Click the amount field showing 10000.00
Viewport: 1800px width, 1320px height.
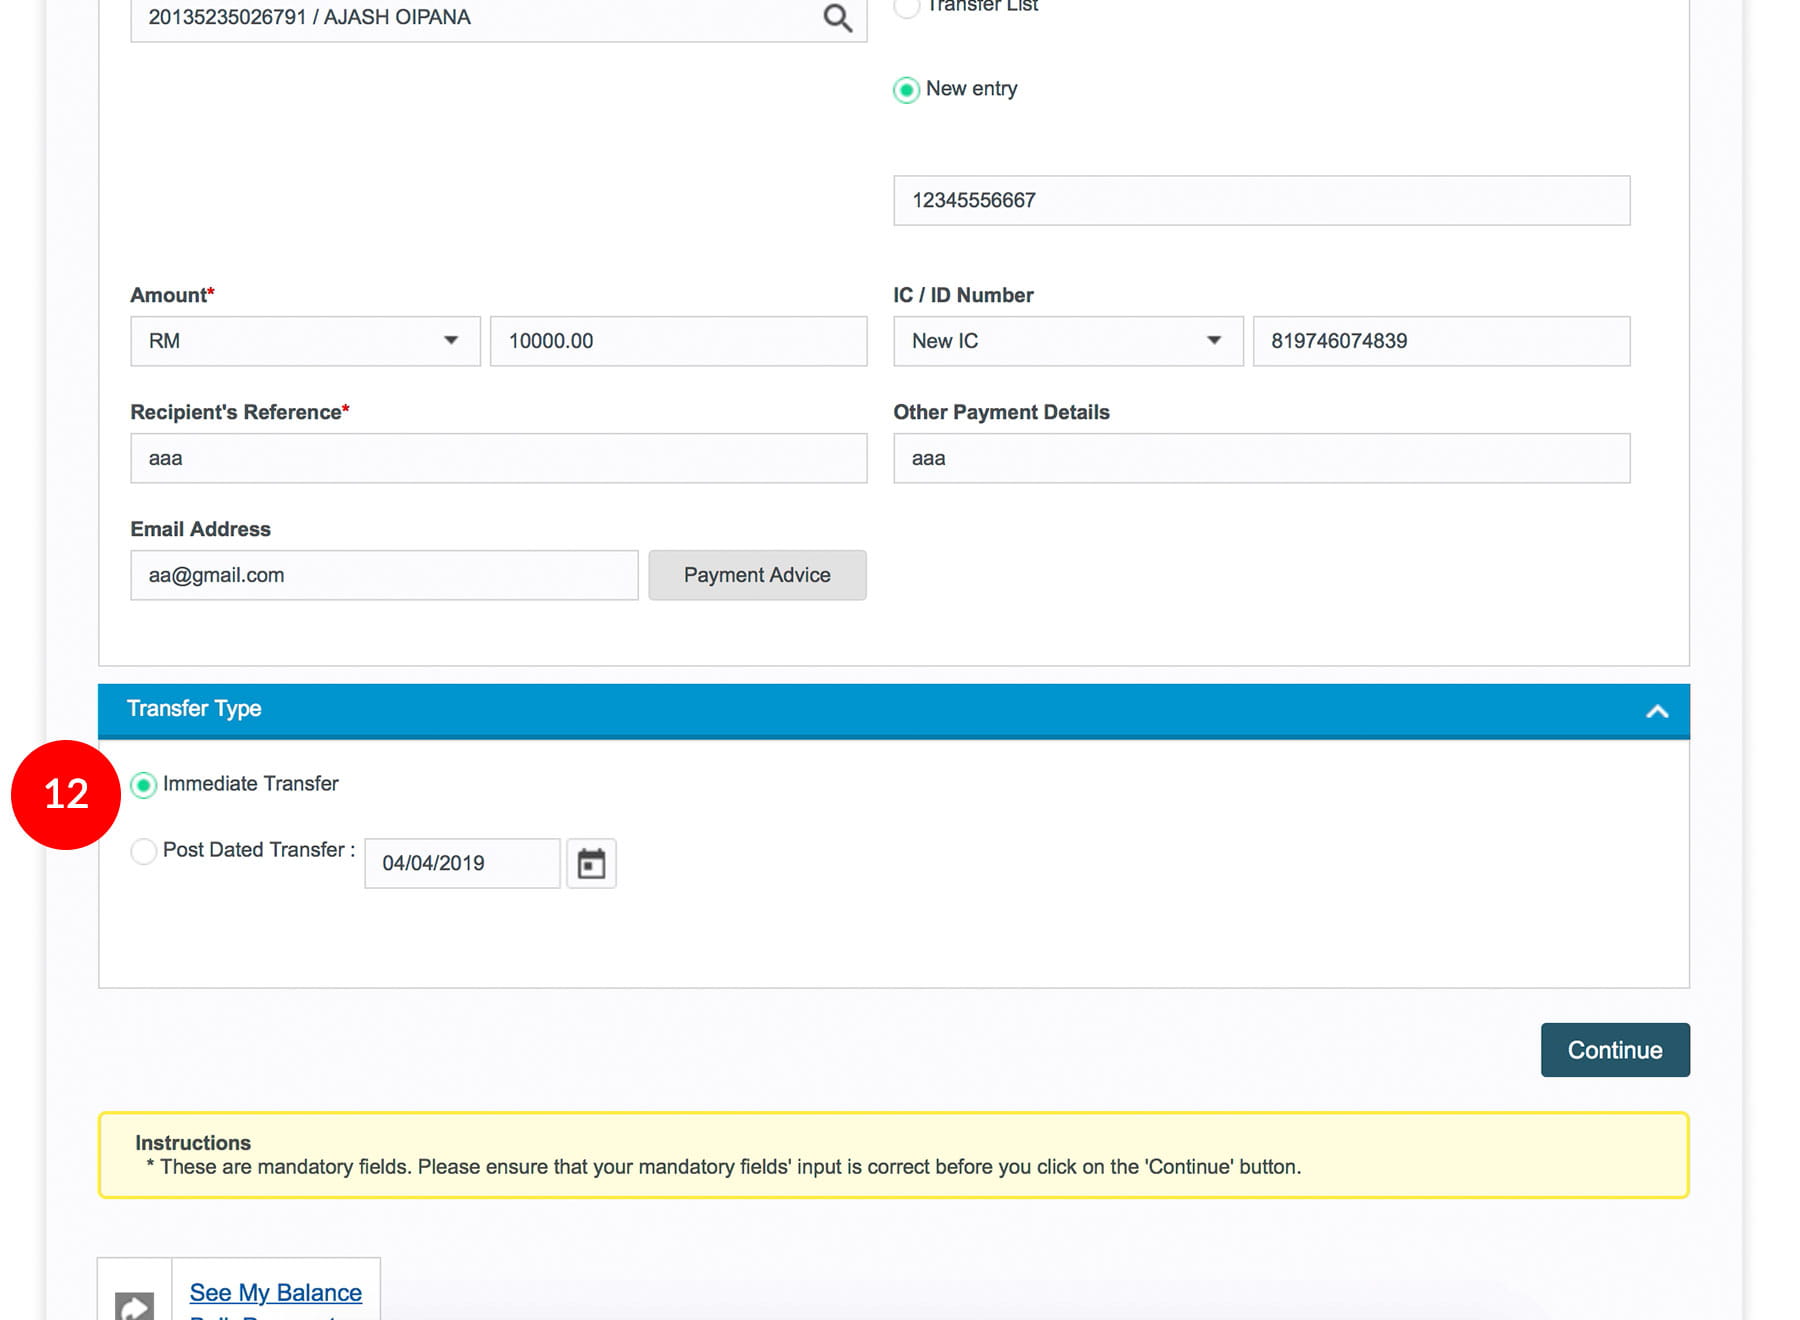678,341
